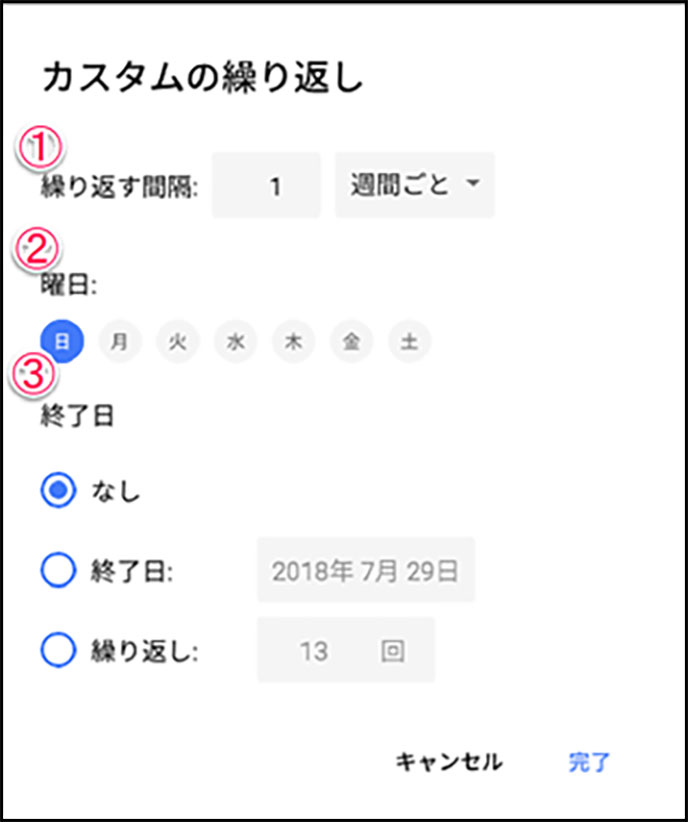Click the 完了 button

[x=589, y=763]
